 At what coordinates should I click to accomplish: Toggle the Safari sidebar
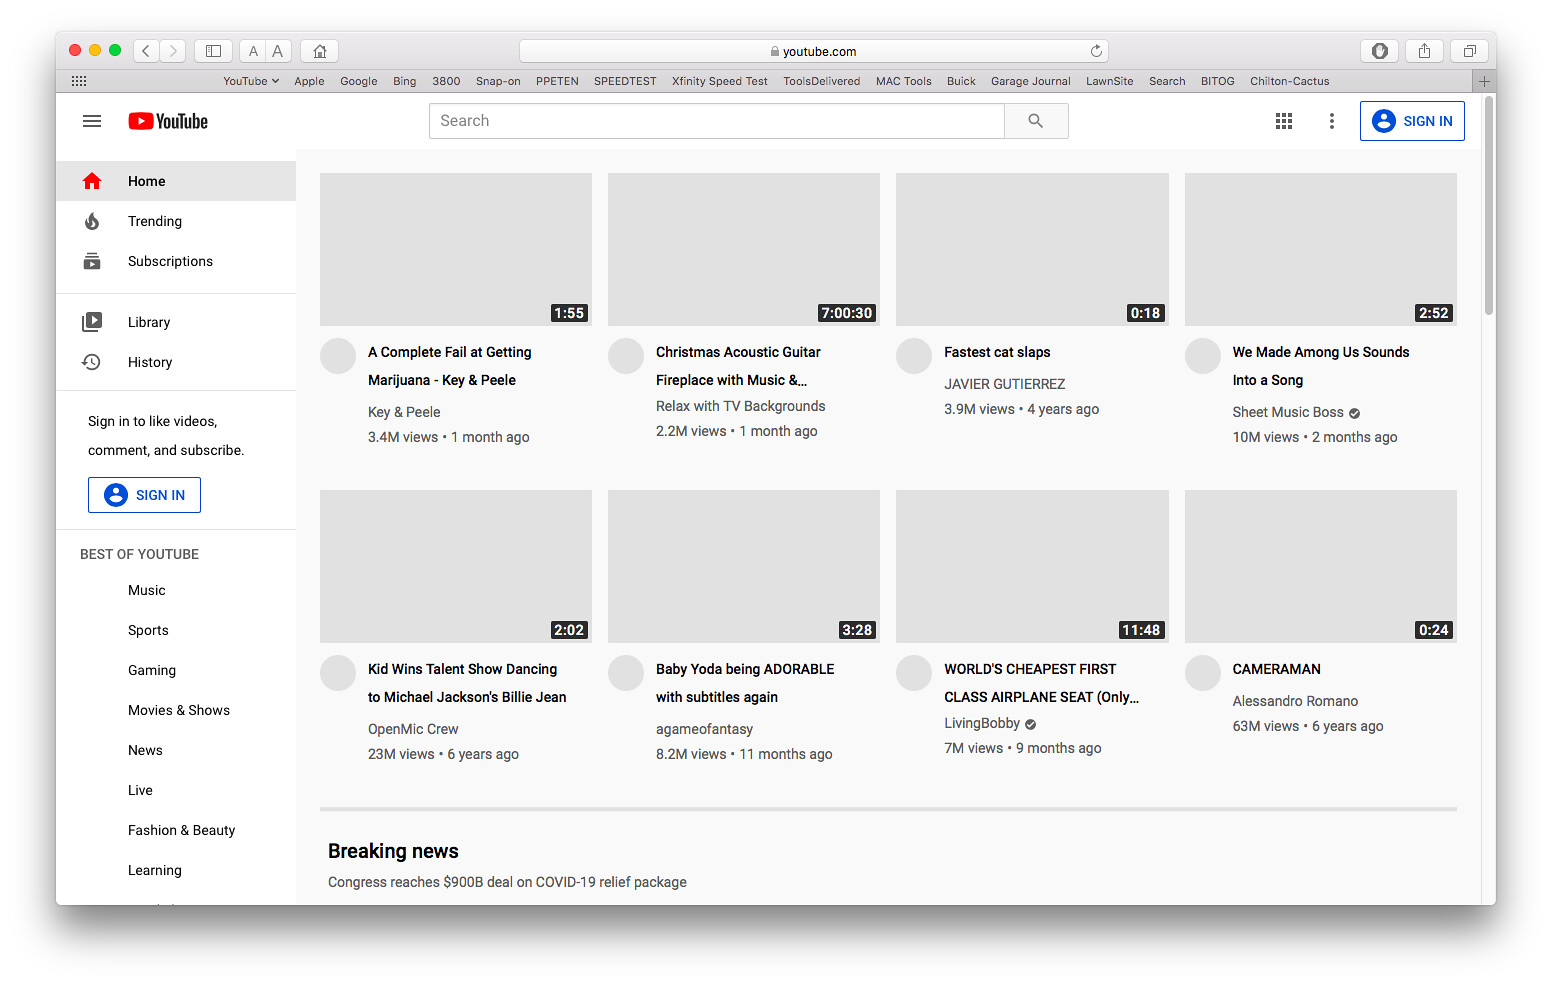point(213,51)
